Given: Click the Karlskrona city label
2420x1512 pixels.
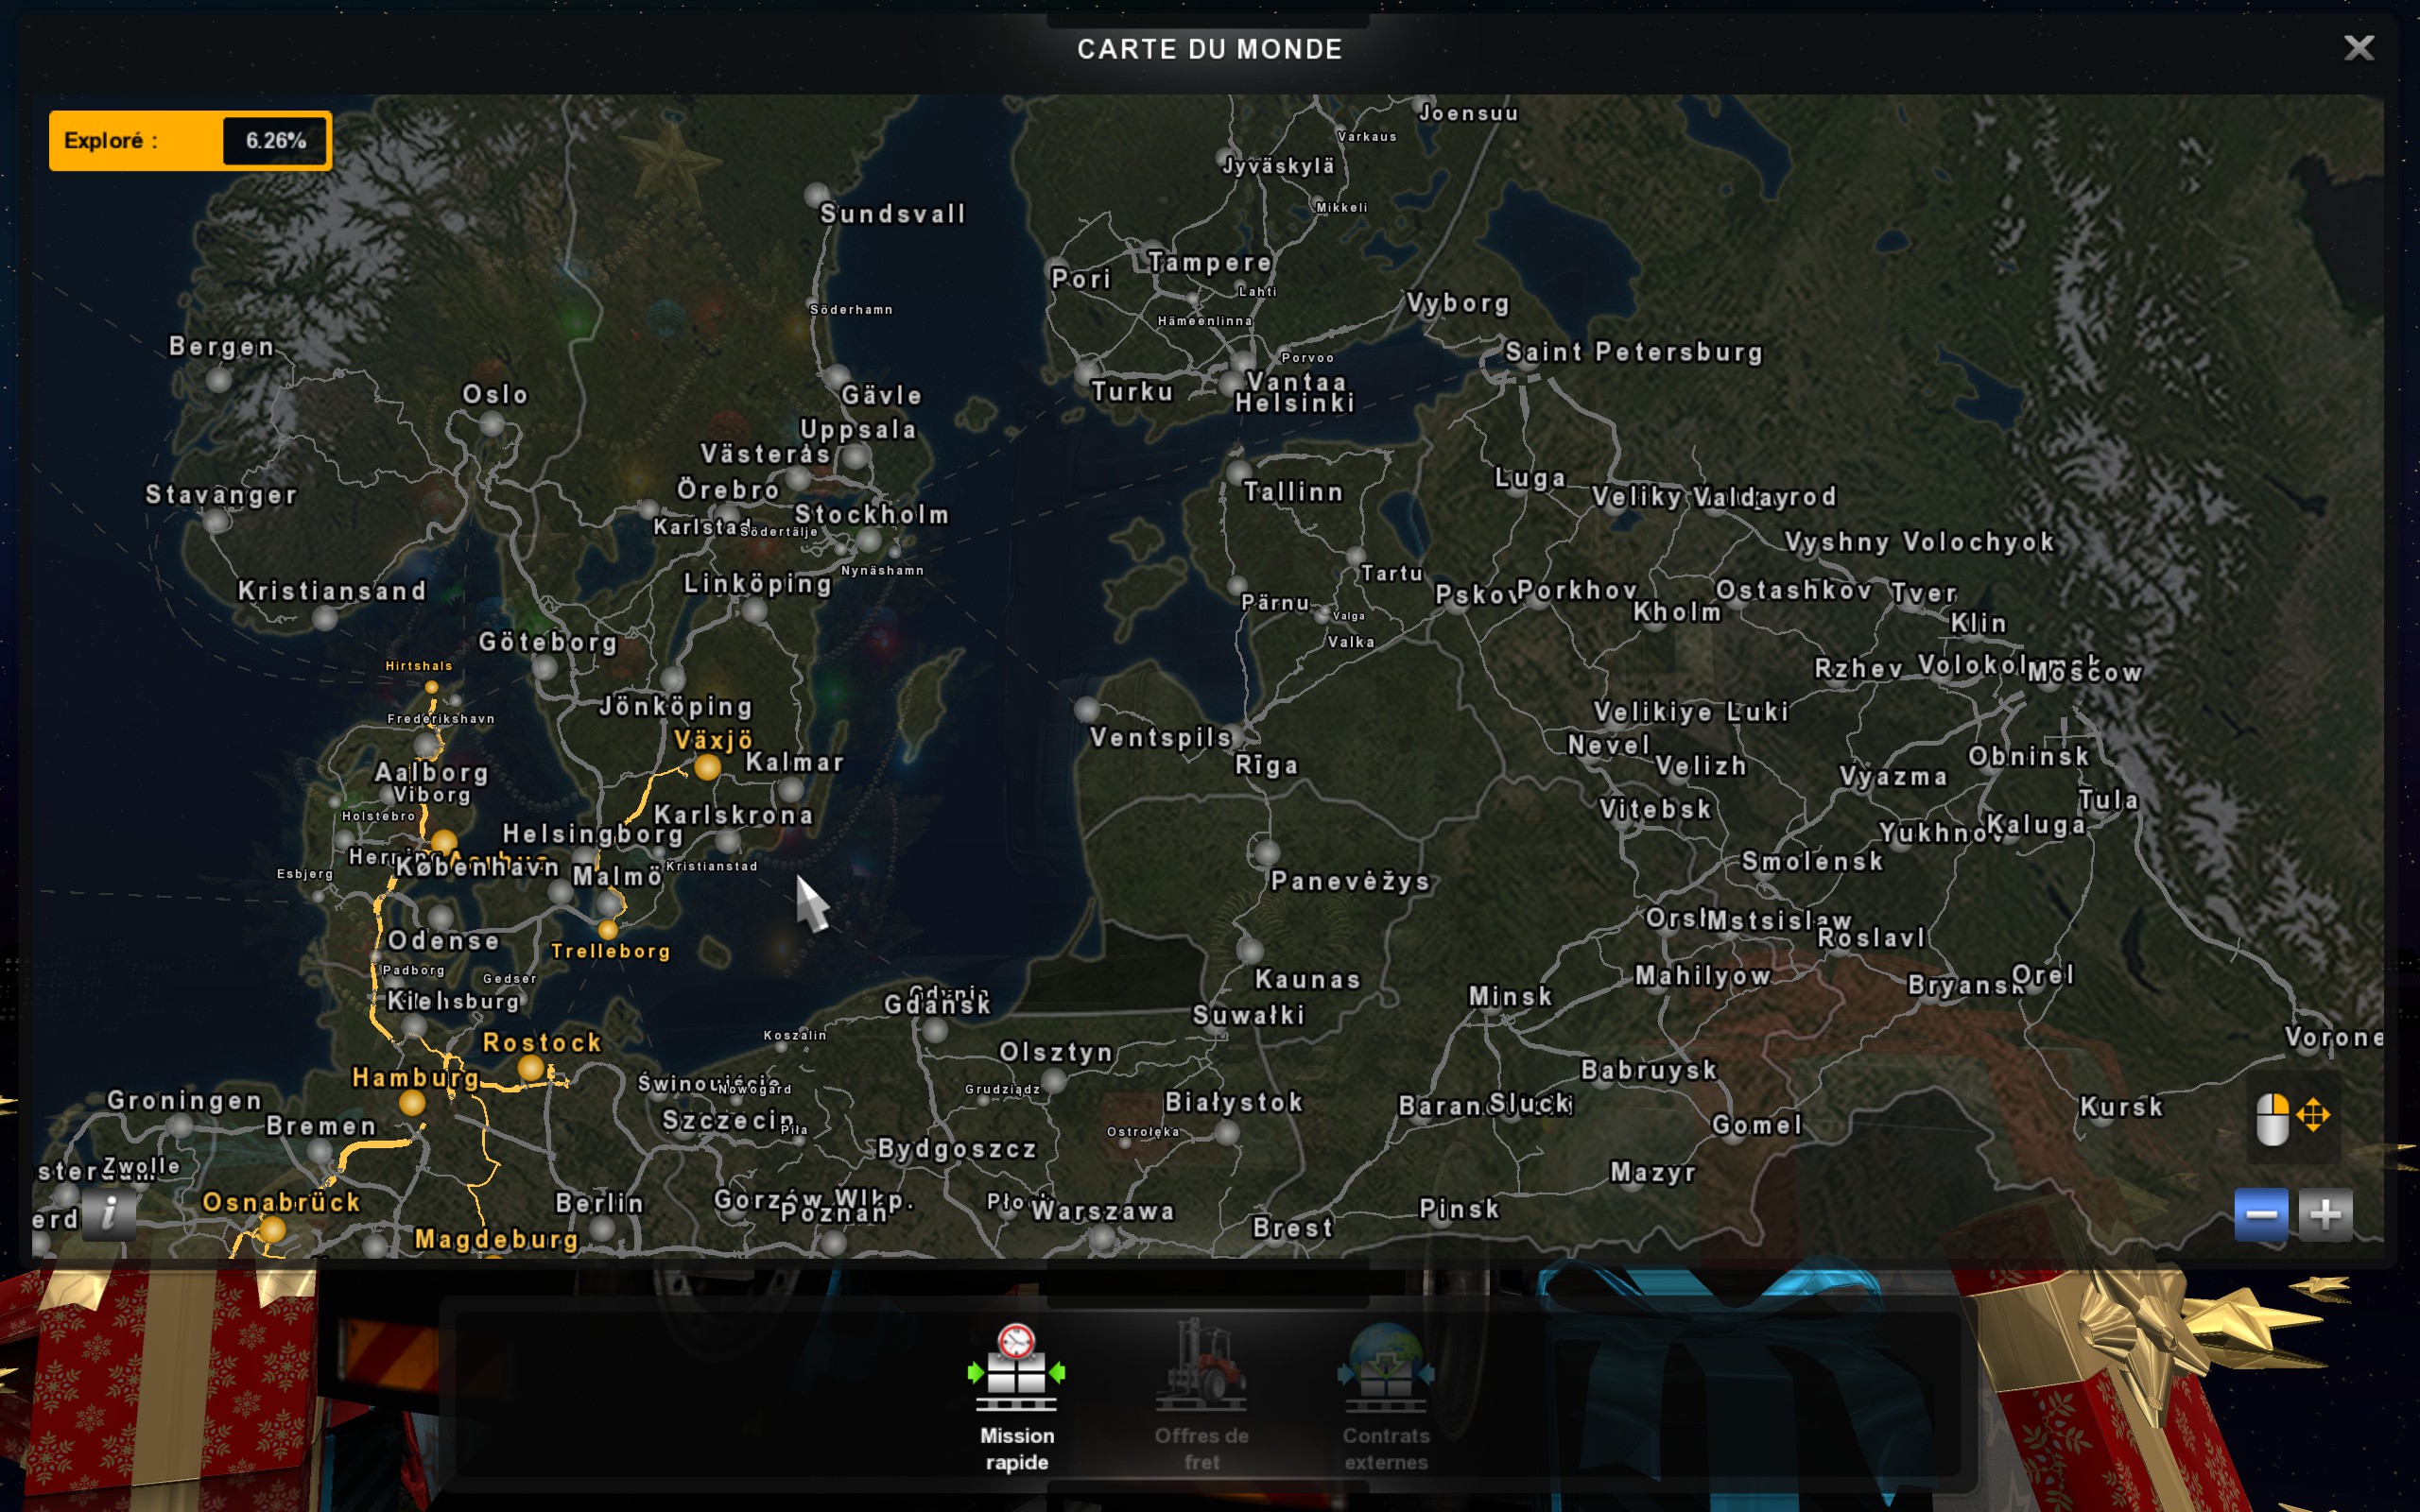Looking at the screenshot, I should pyautogui.click(x=733, y=815).
